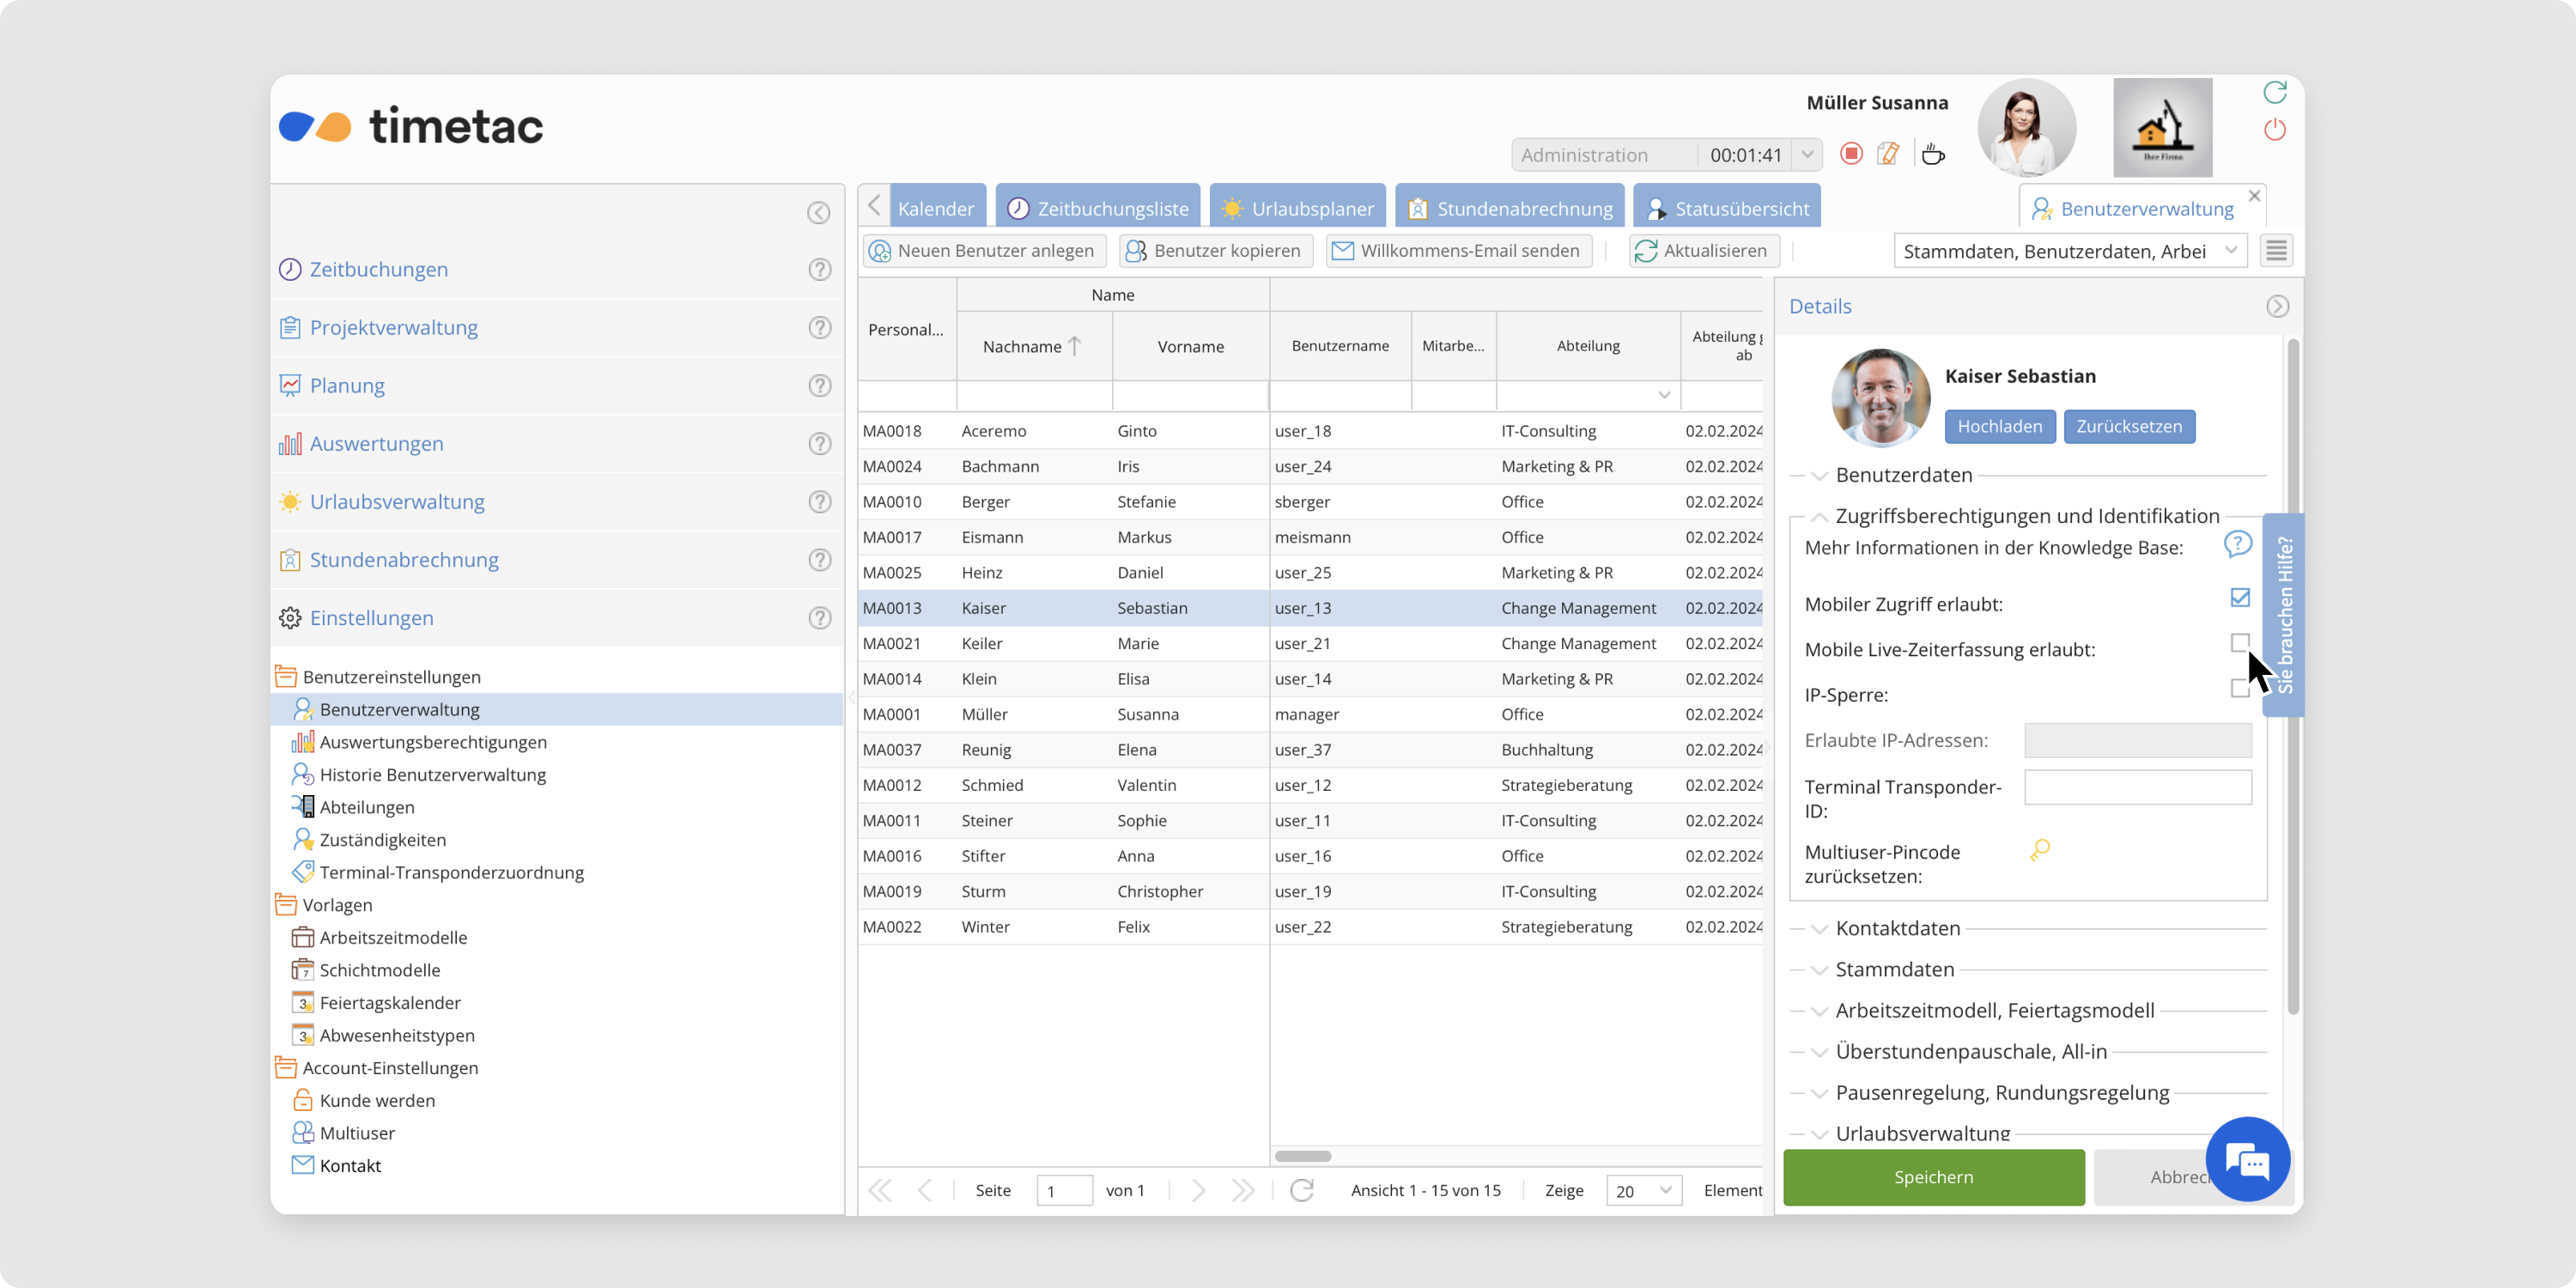Image resolution: width=2576 pixels, height=1288 pixels.
Task: Enable the IP-Sperre checkbox
Action: [x=2239, y=688]
